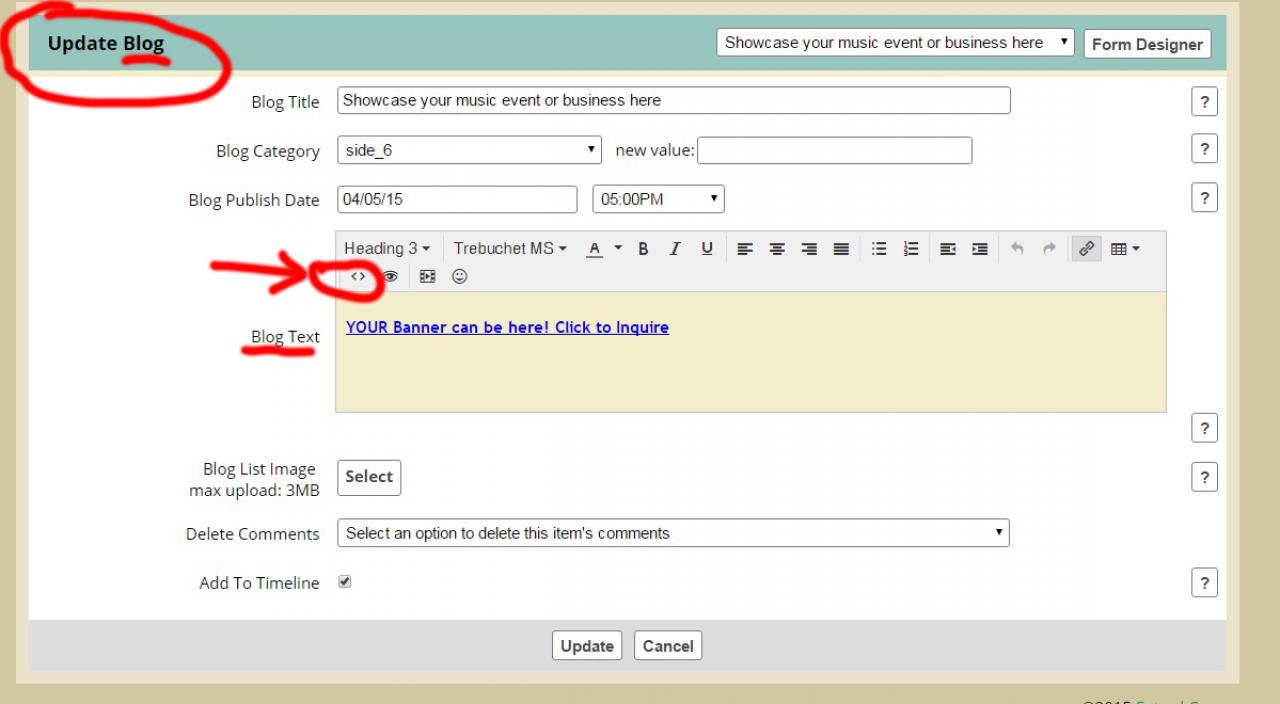Click the Update button
1280x704 pixels.
pyautogui.click(x=587, y=646)
